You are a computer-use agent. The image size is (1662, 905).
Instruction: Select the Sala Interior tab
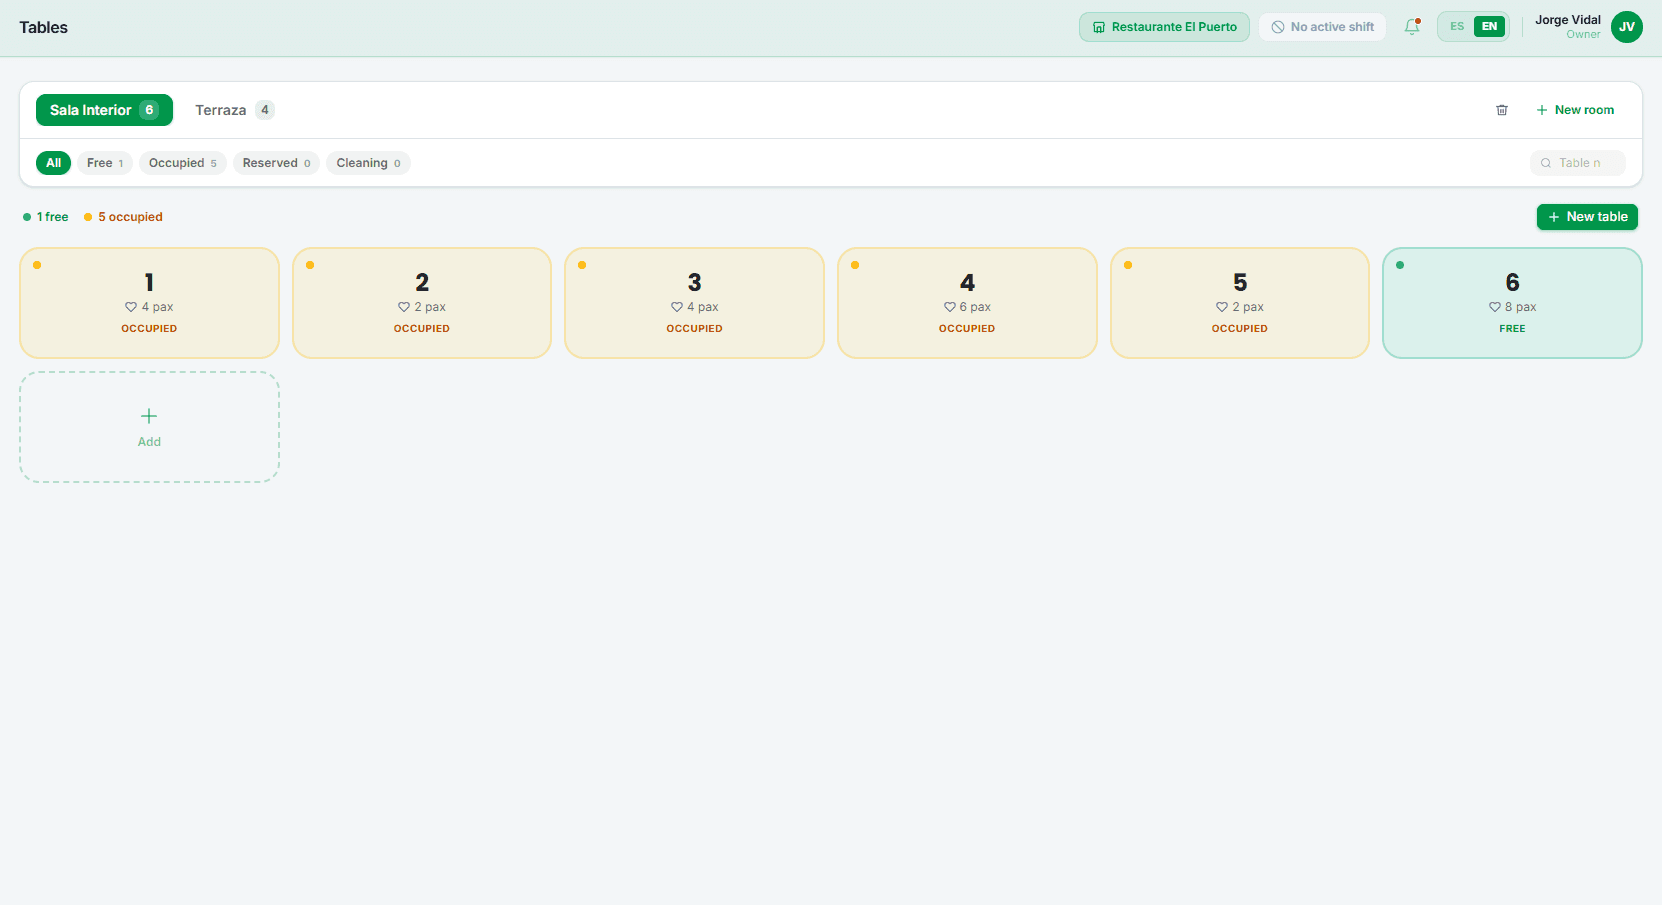(104, 110)
